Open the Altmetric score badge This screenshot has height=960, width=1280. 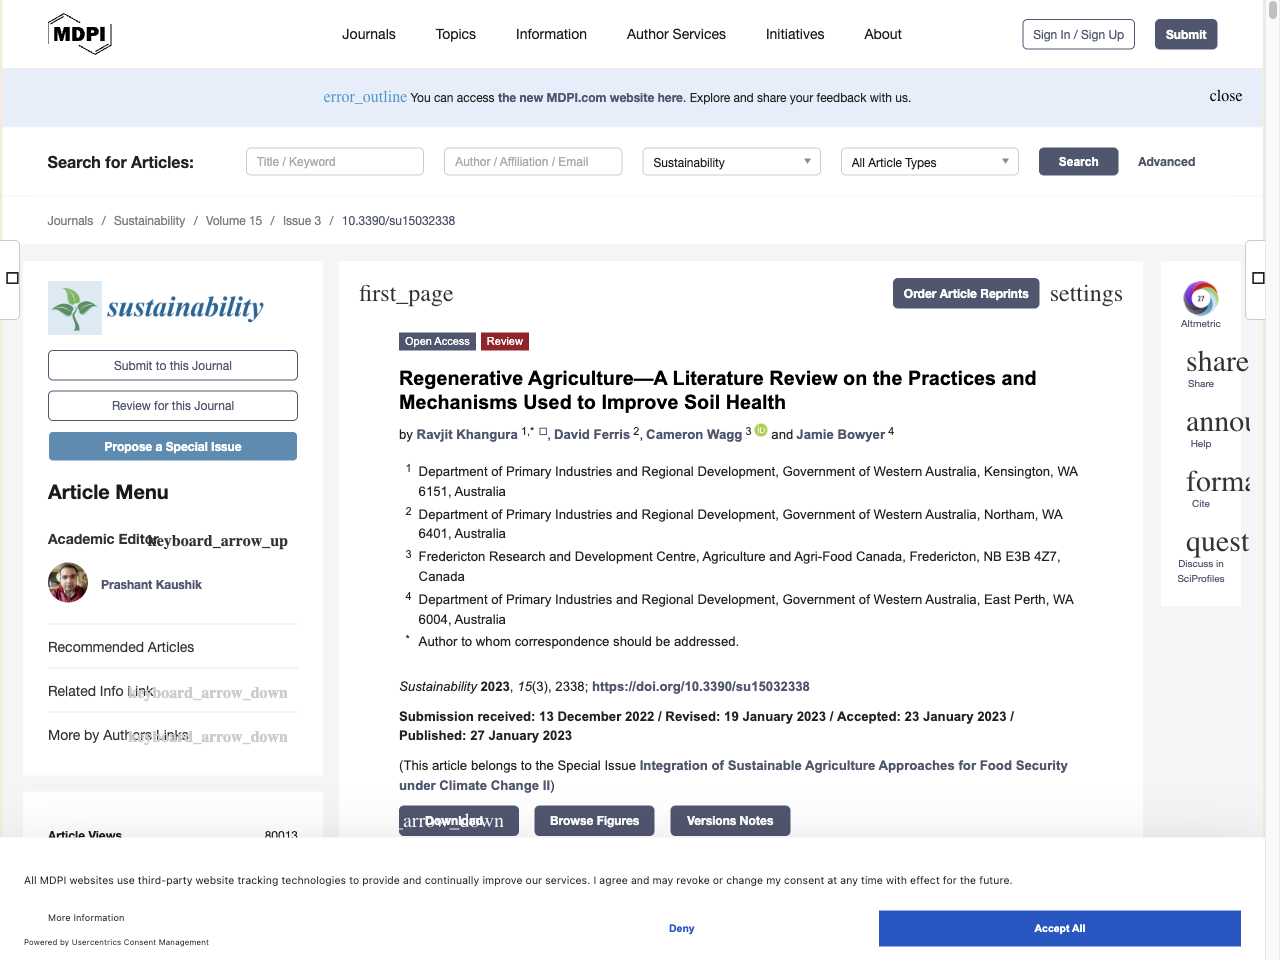pyautogui.click(x=1200, y=299)
